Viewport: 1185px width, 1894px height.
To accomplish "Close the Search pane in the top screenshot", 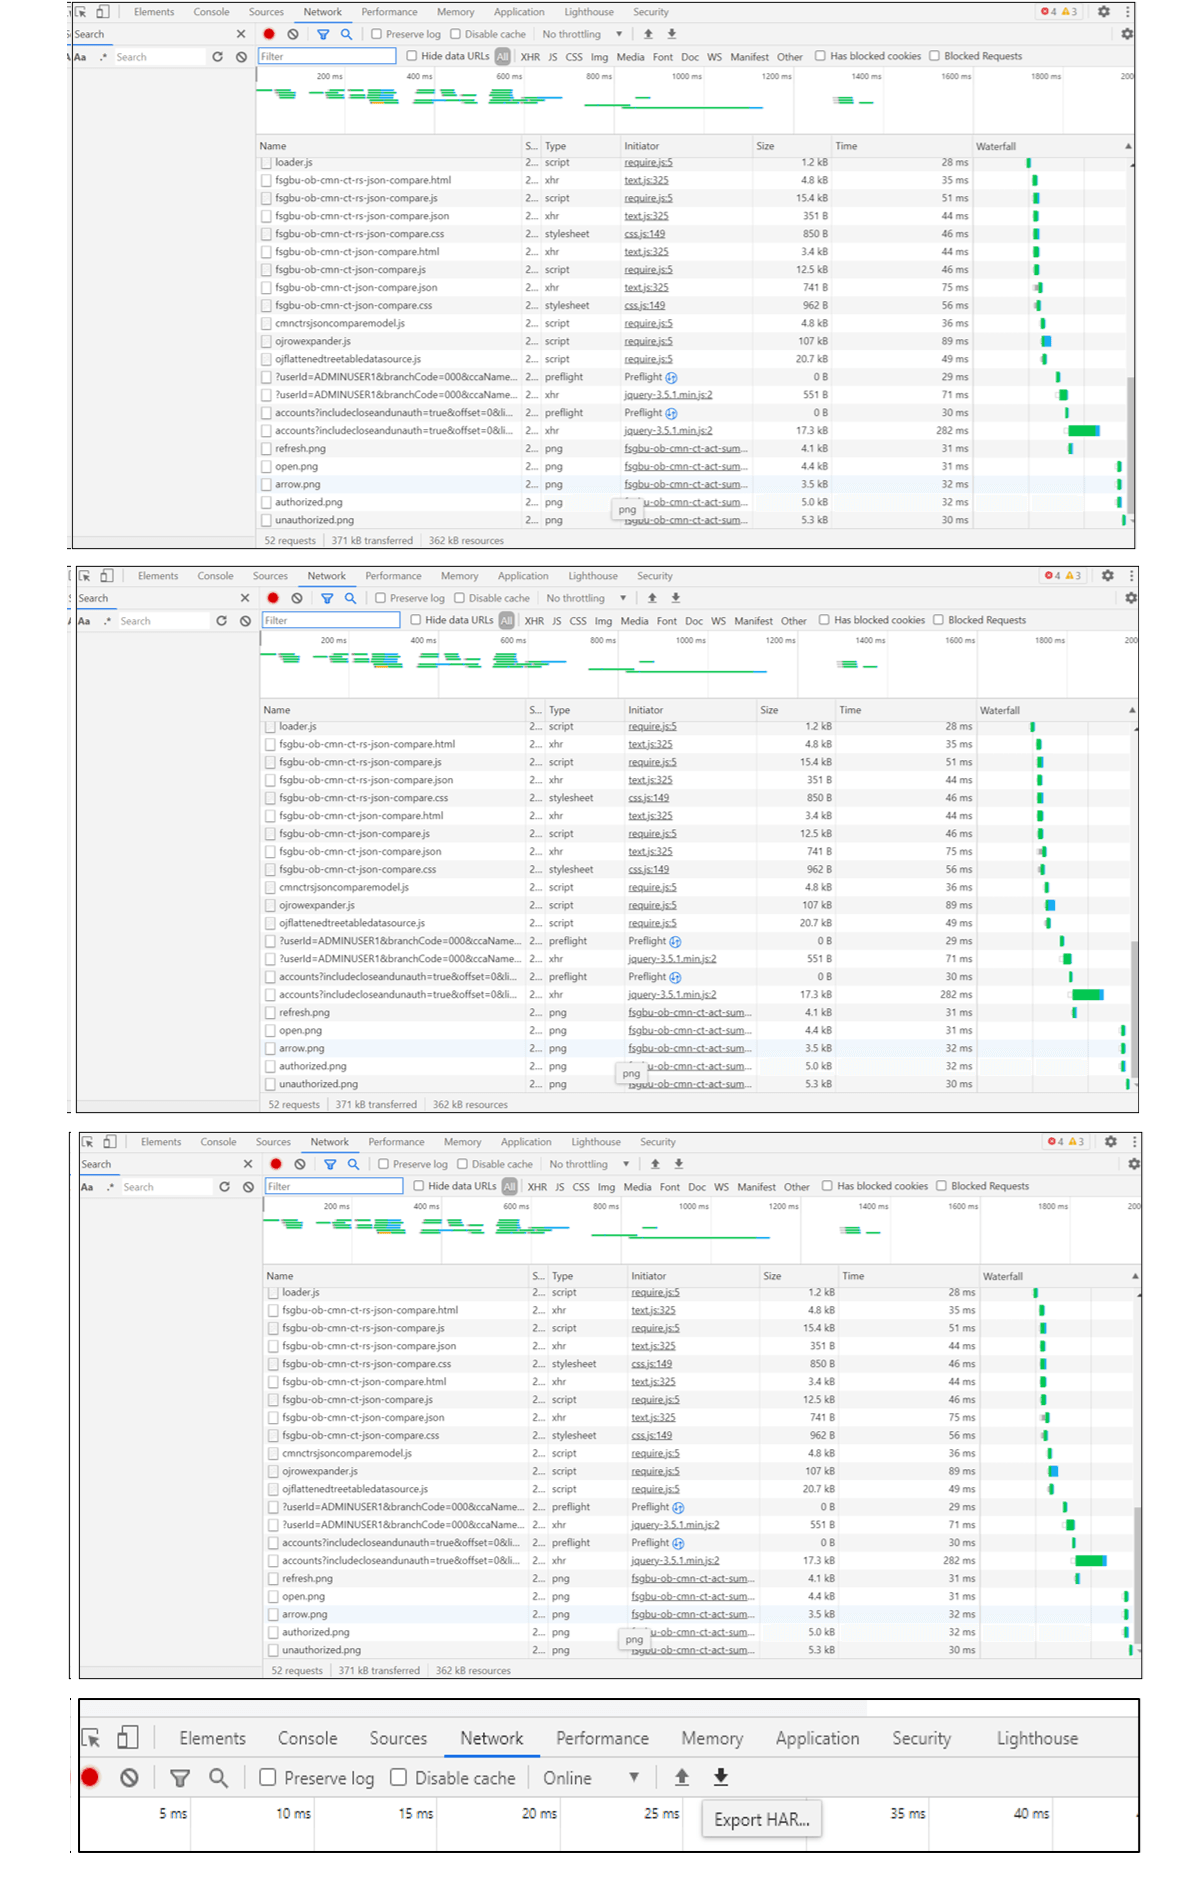I will pyautogui.click(x=241, y=34).
